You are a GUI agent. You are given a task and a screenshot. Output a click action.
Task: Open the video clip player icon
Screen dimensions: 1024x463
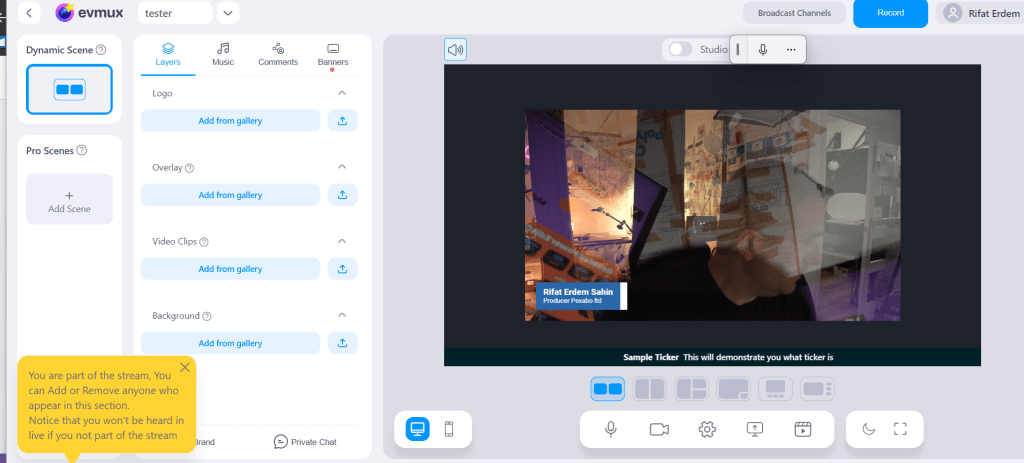point(803,429)
